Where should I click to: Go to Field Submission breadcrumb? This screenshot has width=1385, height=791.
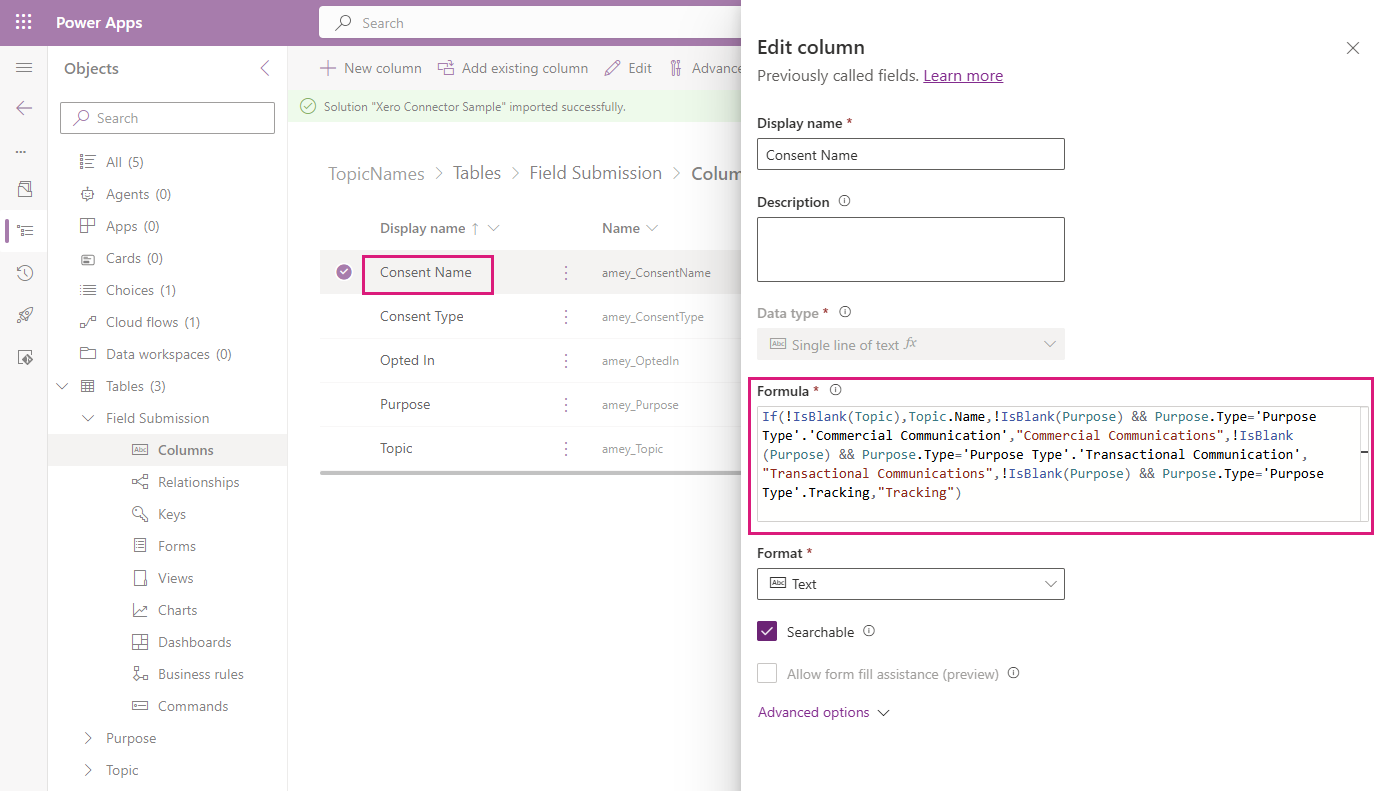point(596,173)
